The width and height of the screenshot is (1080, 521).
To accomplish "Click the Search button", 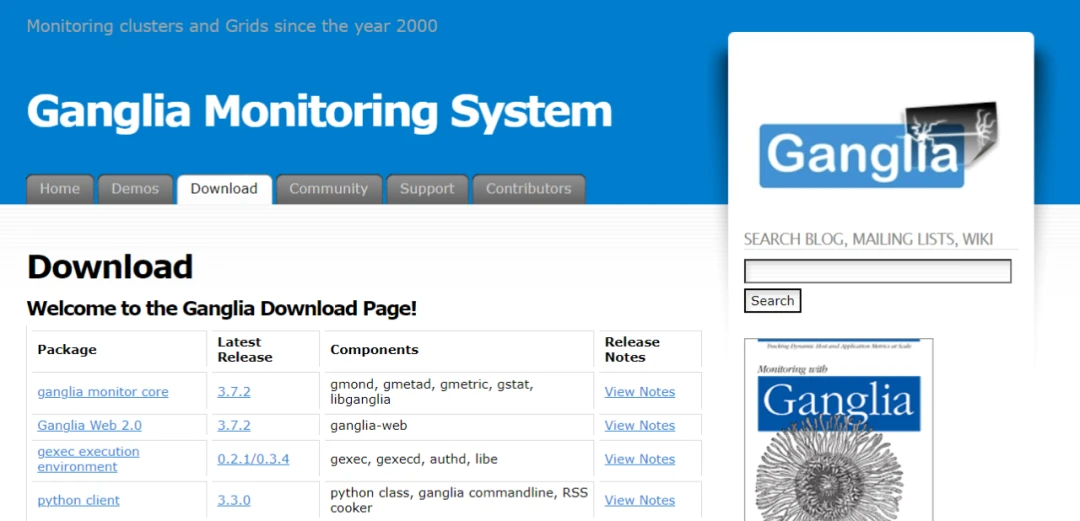I will (x=772, y=300).
